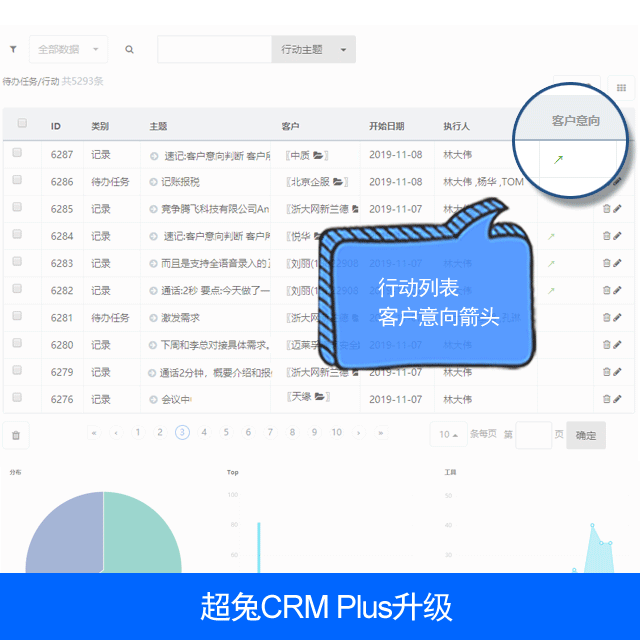Go to previous page with ‹ button
The height and width of the screenshot is (640, 640).
click(116, 433)
